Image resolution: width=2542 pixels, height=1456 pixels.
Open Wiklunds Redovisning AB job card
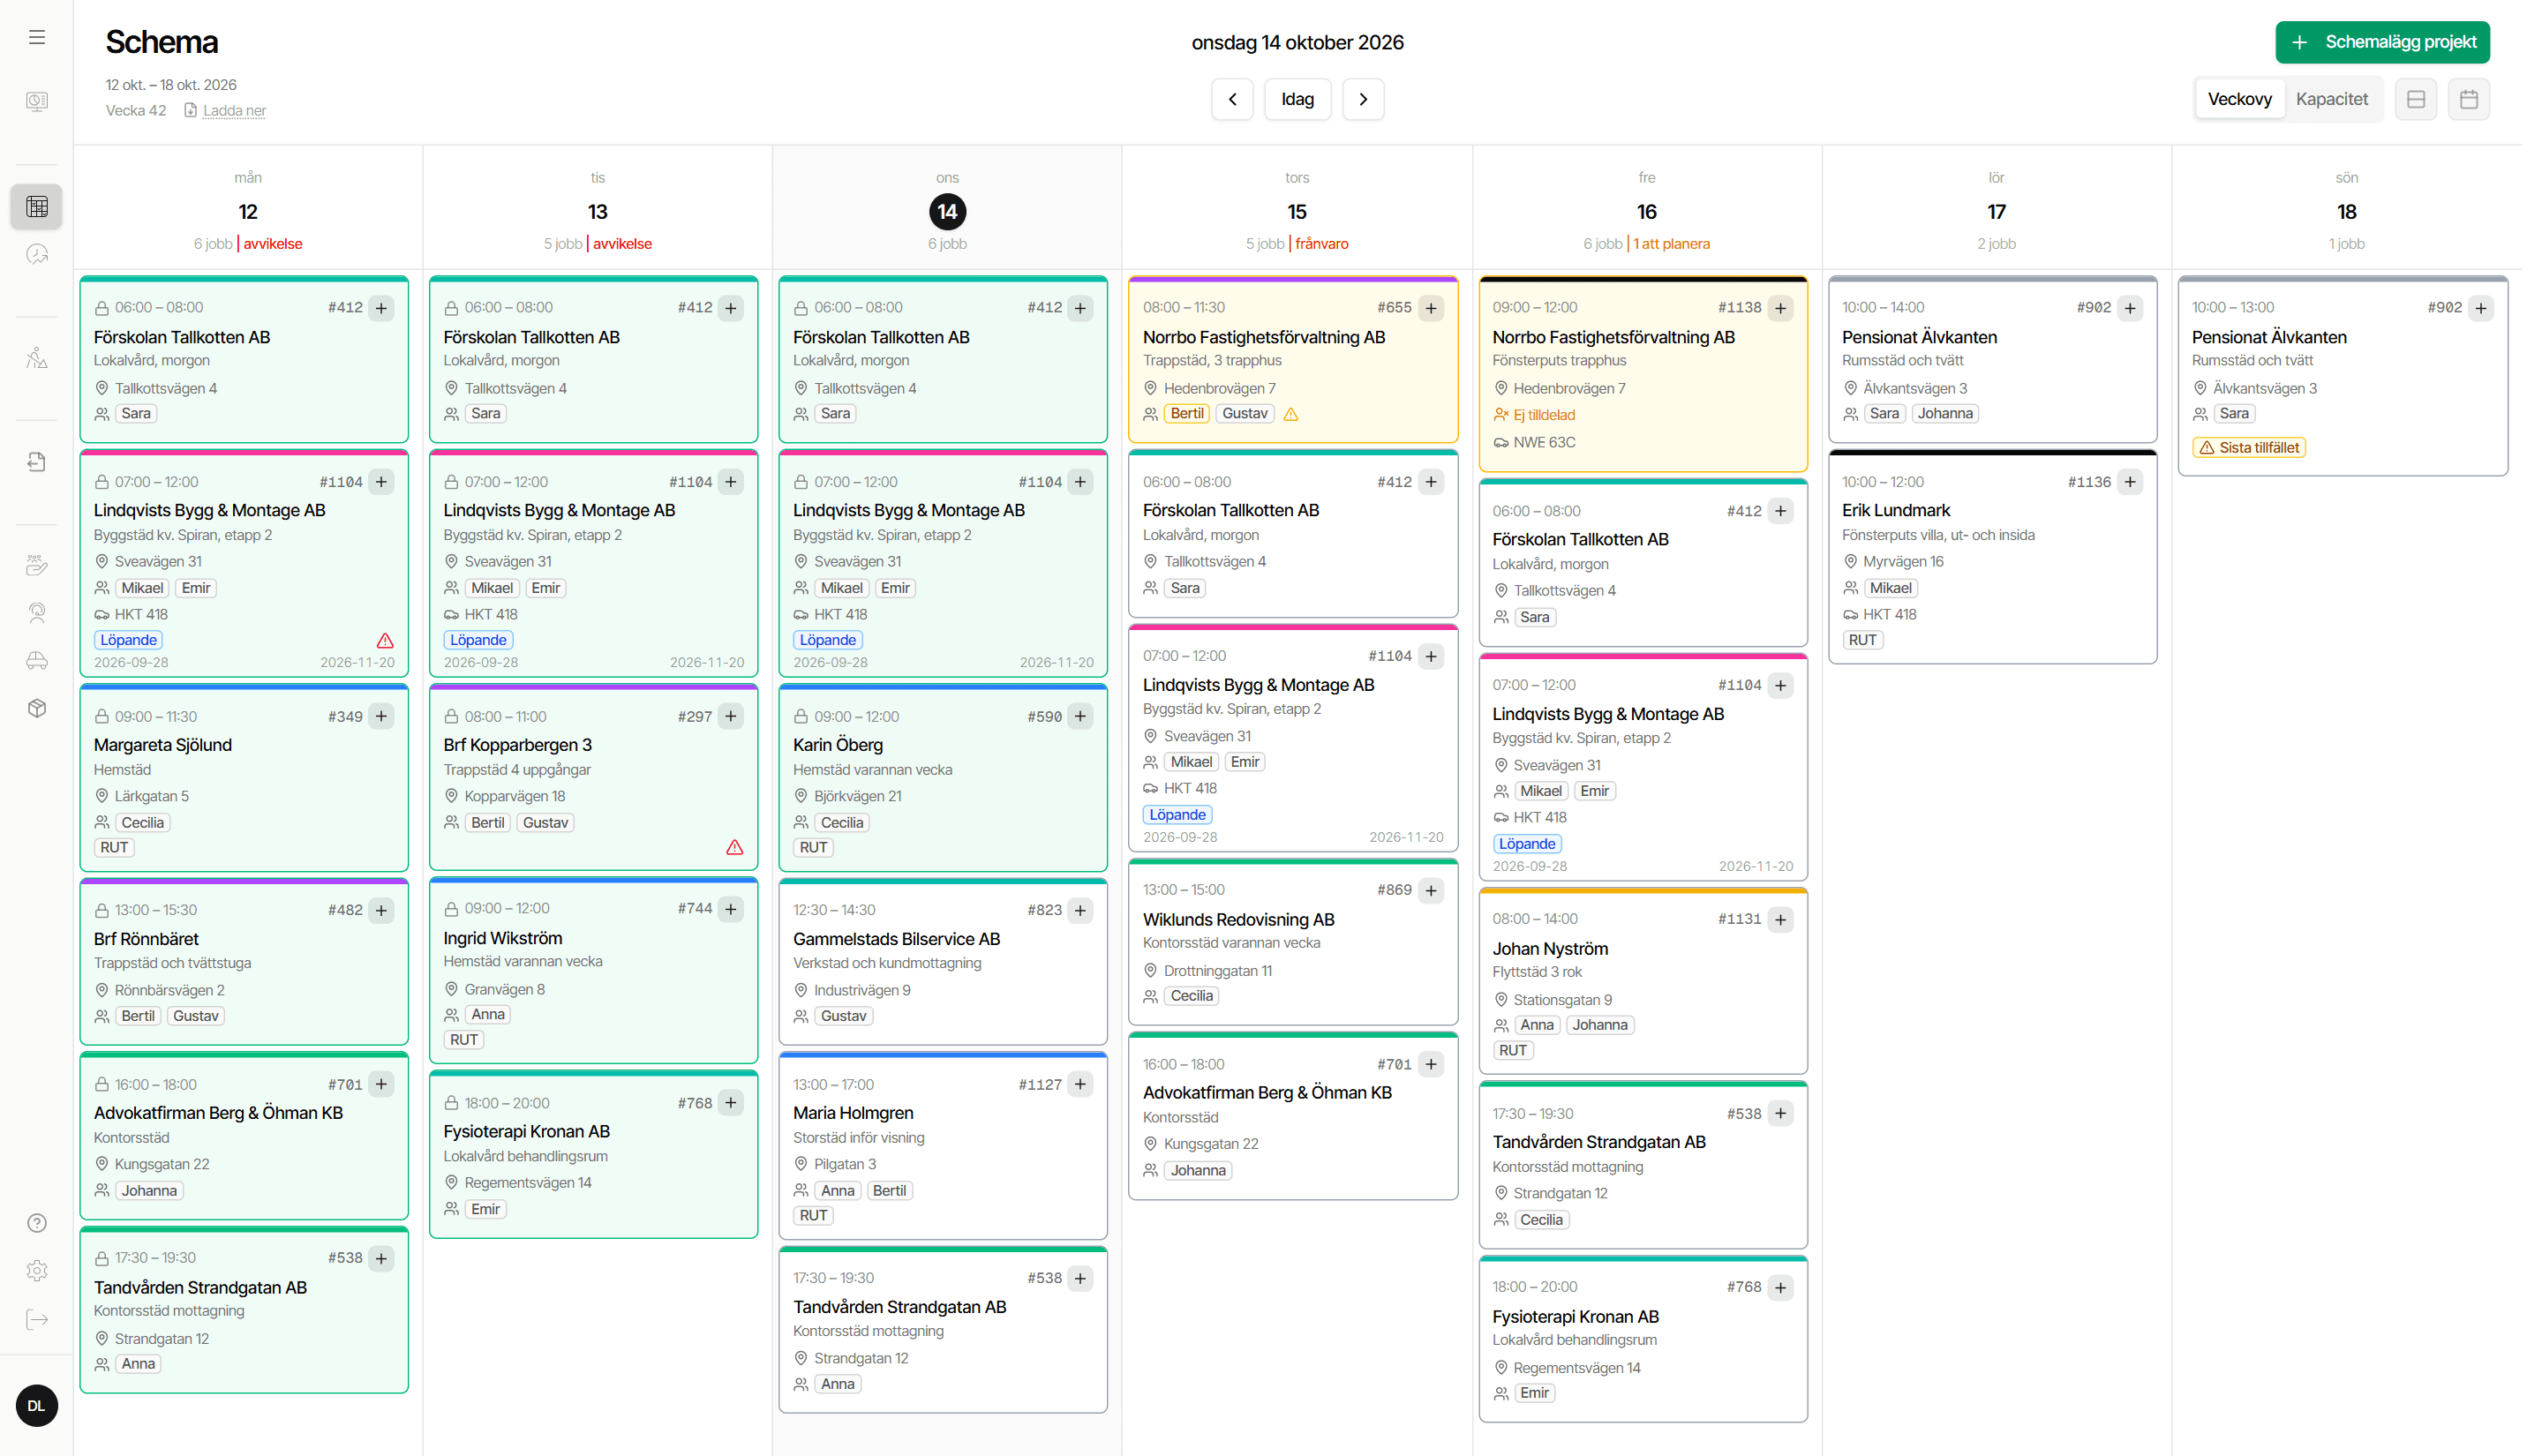(1293, 943)
